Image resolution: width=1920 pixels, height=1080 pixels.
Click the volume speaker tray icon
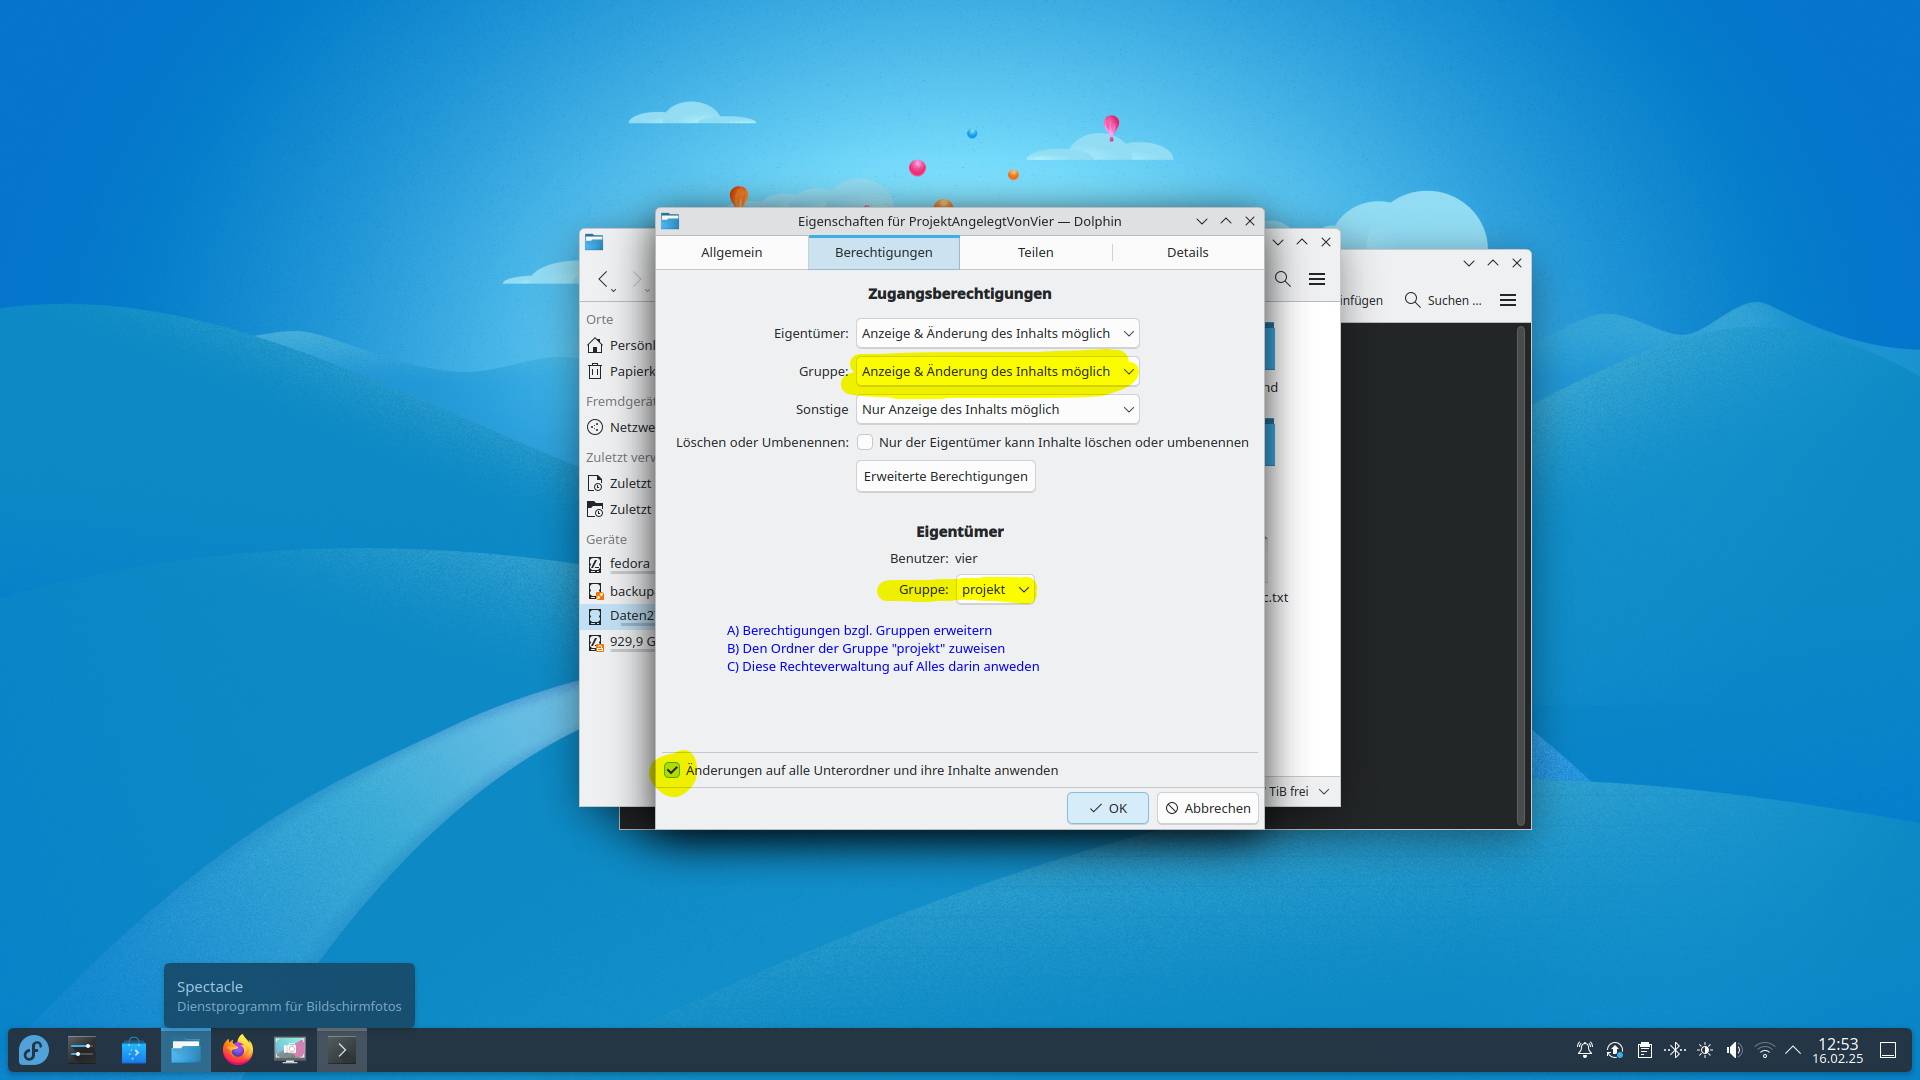(1734, 1050)
